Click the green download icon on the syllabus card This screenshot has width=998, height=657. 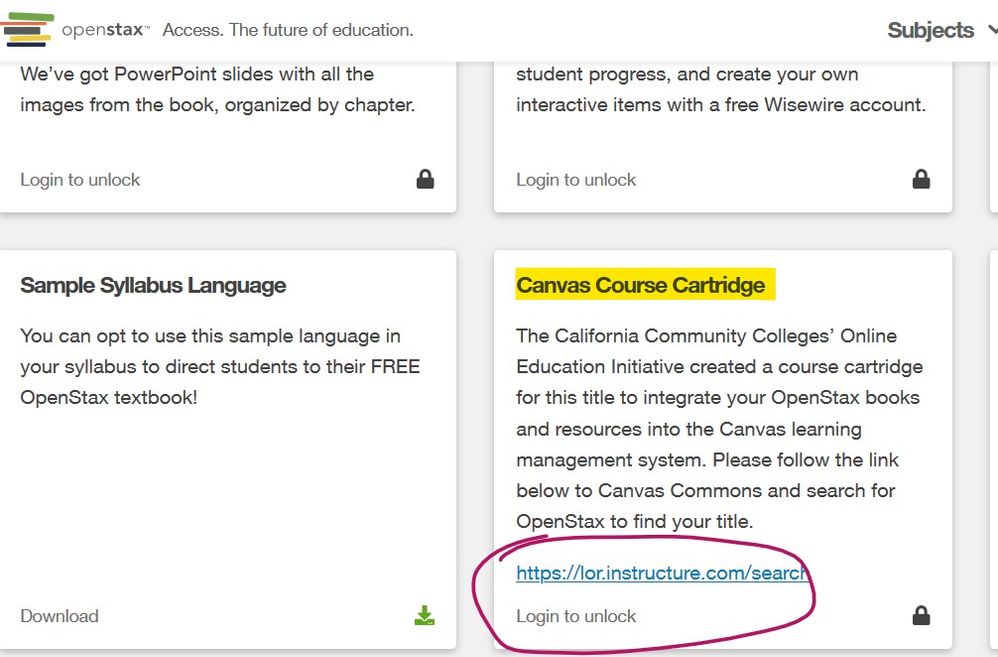[x=424, y=614]
